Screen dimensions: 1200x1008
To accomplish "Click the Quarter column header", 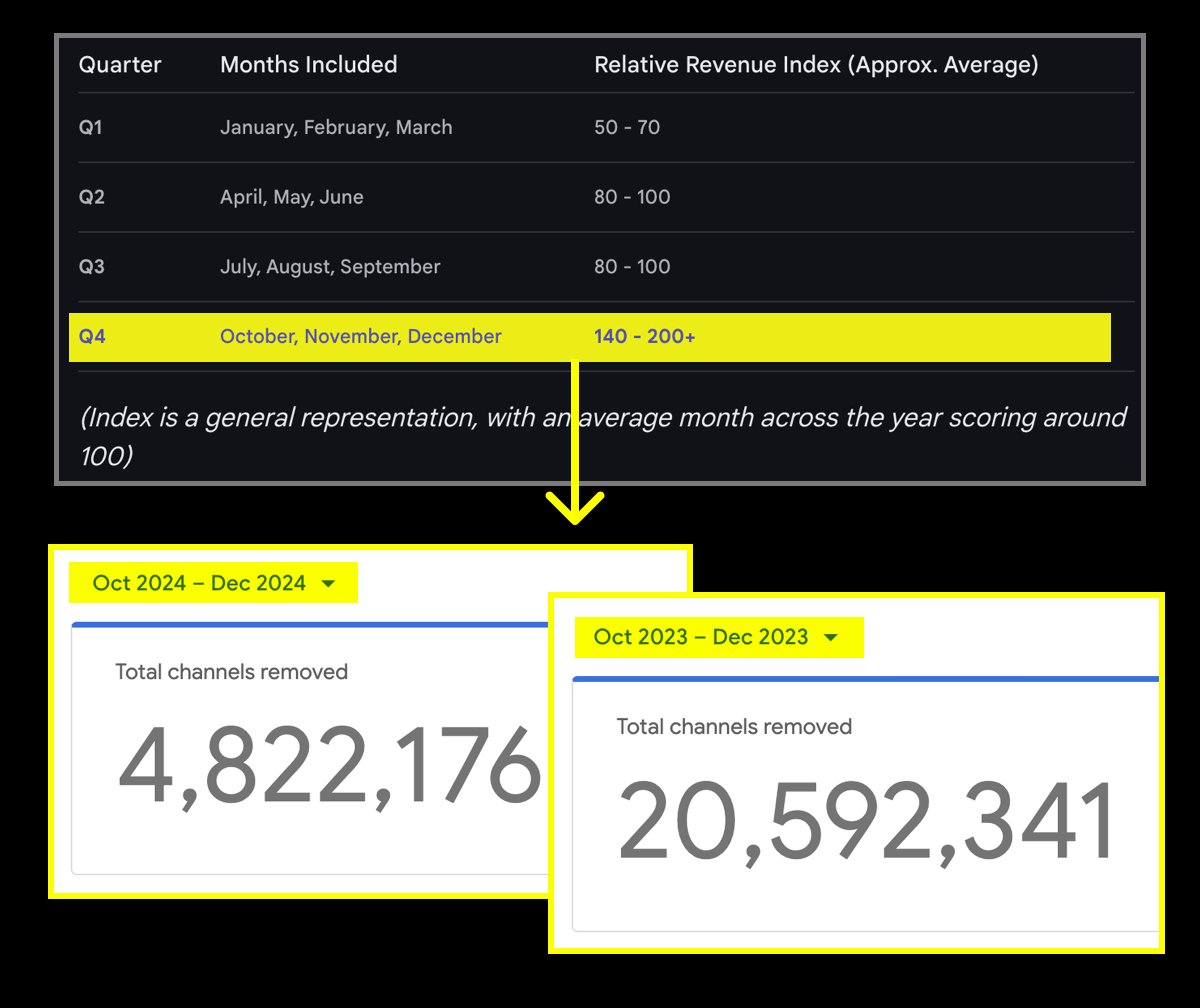I will (x=120, y=65).
